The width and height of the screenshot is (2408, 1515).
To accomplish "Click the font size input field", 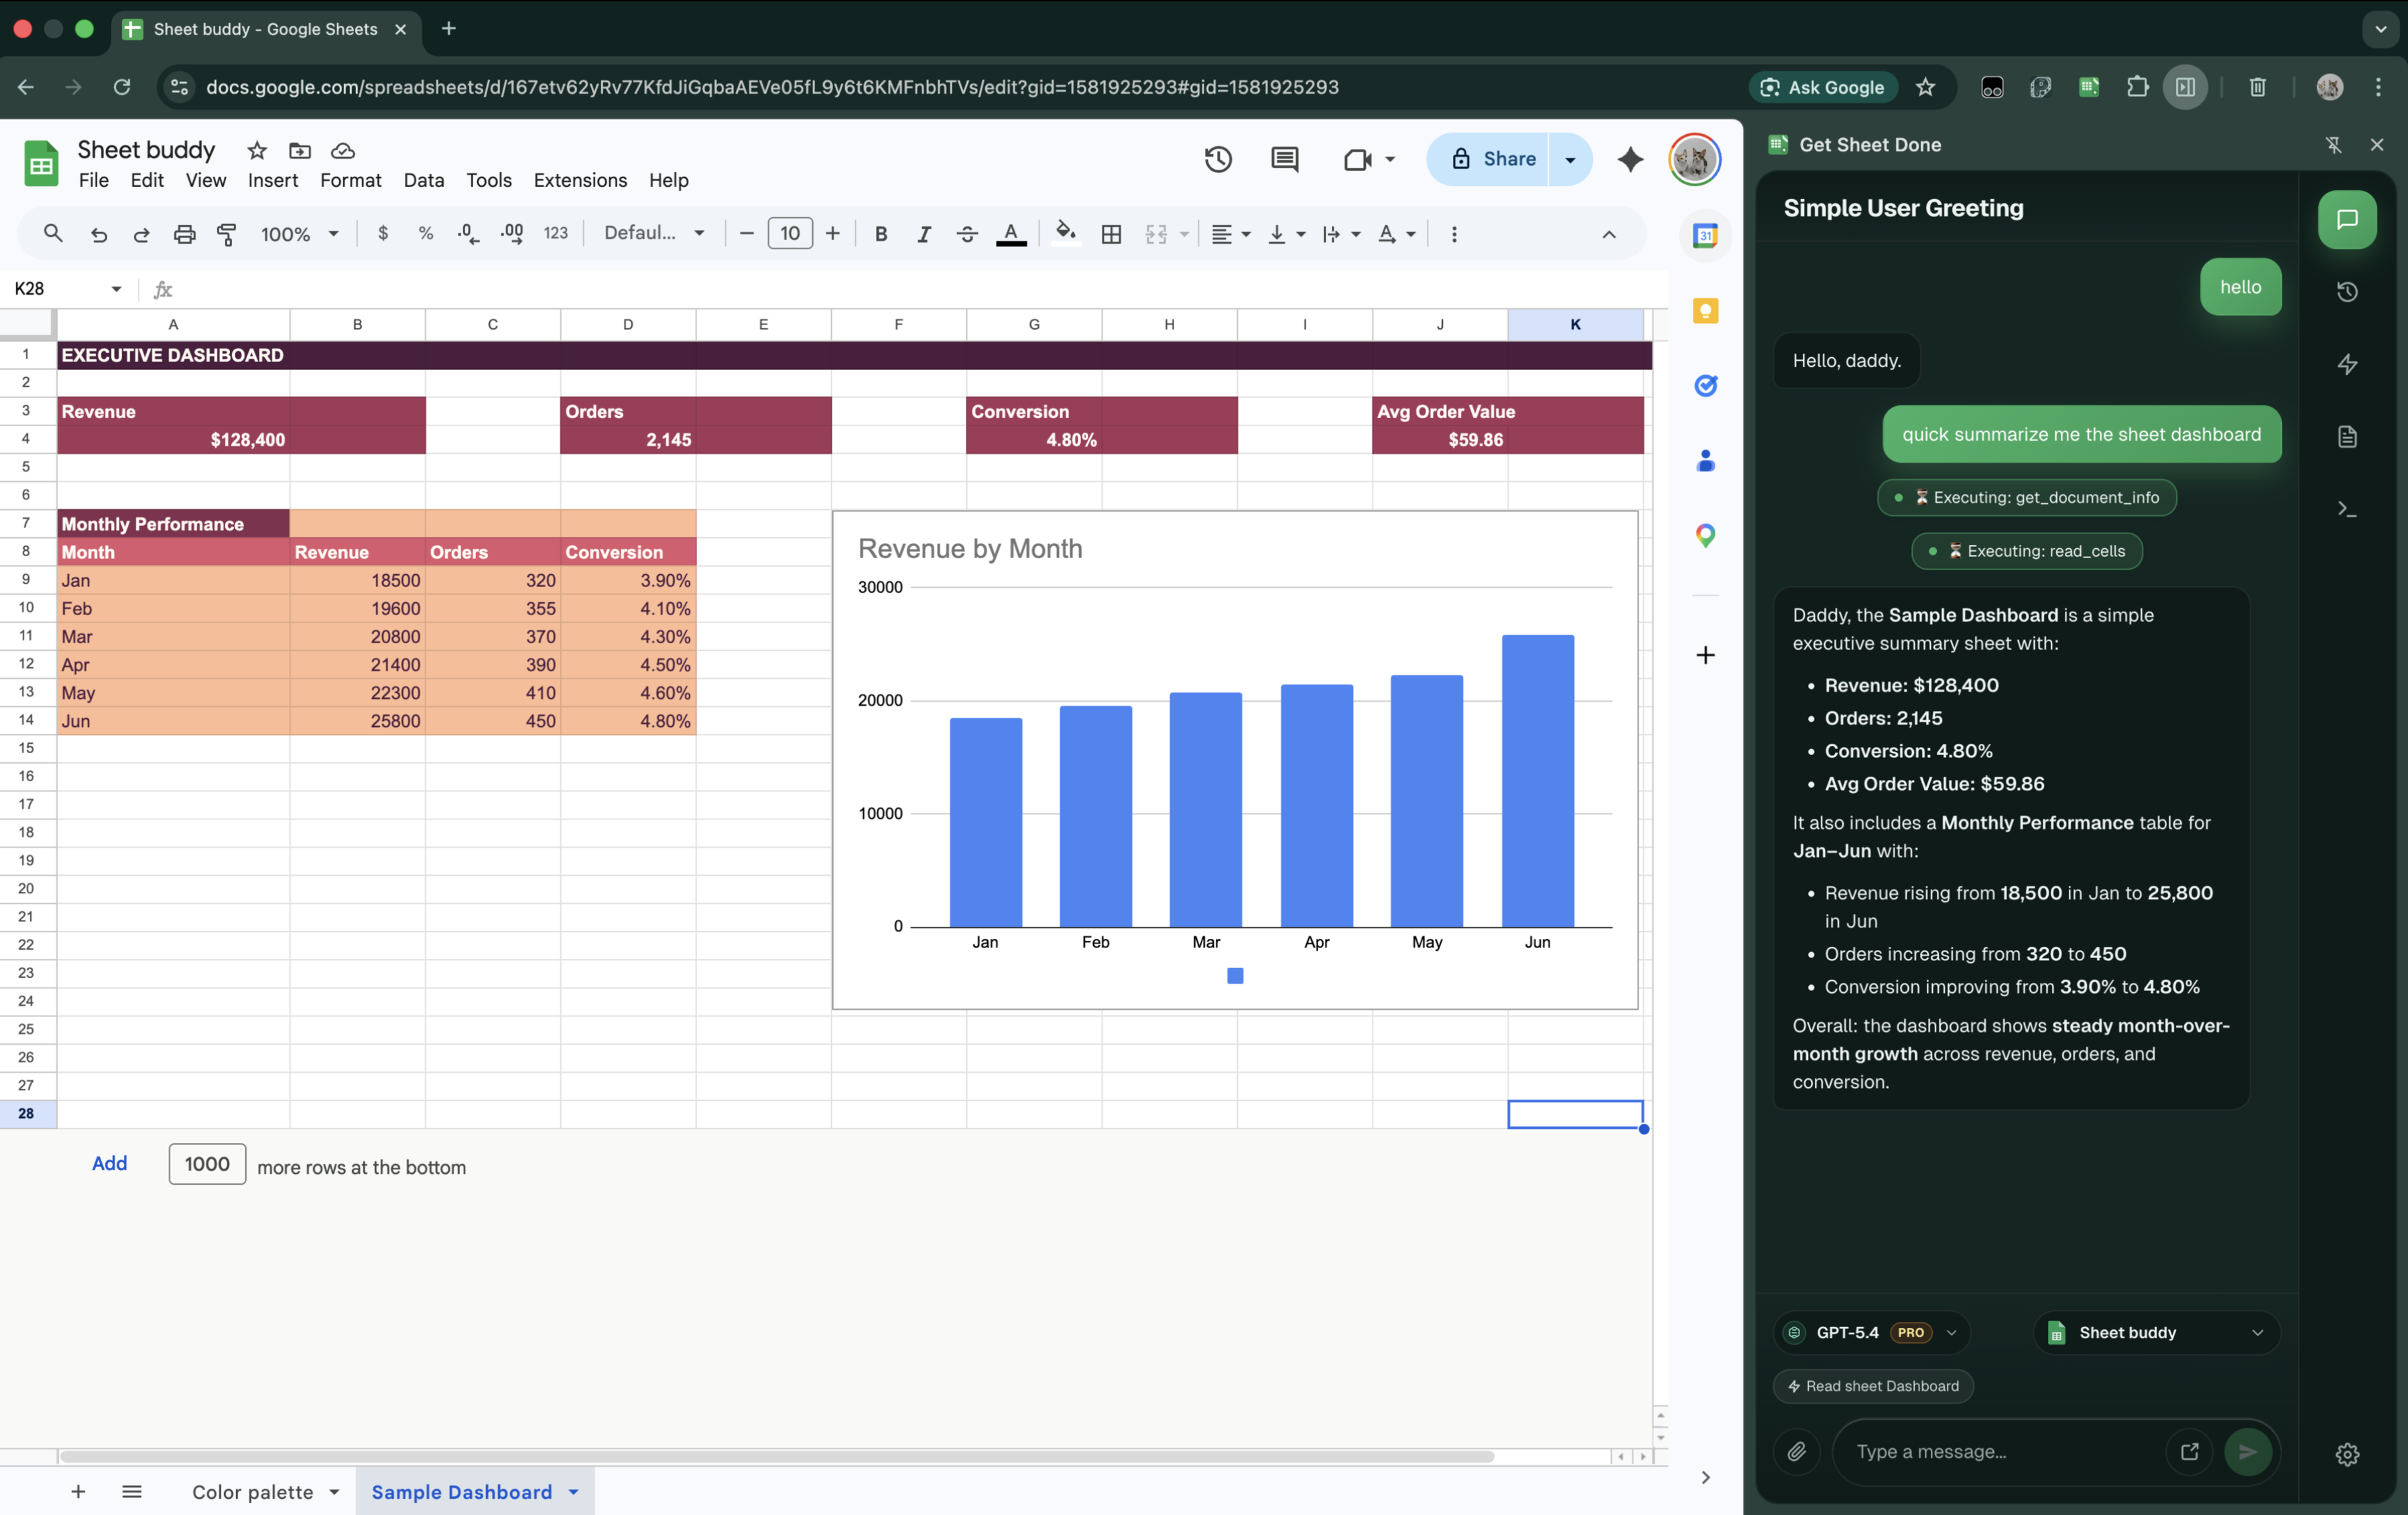I will 789,234.
